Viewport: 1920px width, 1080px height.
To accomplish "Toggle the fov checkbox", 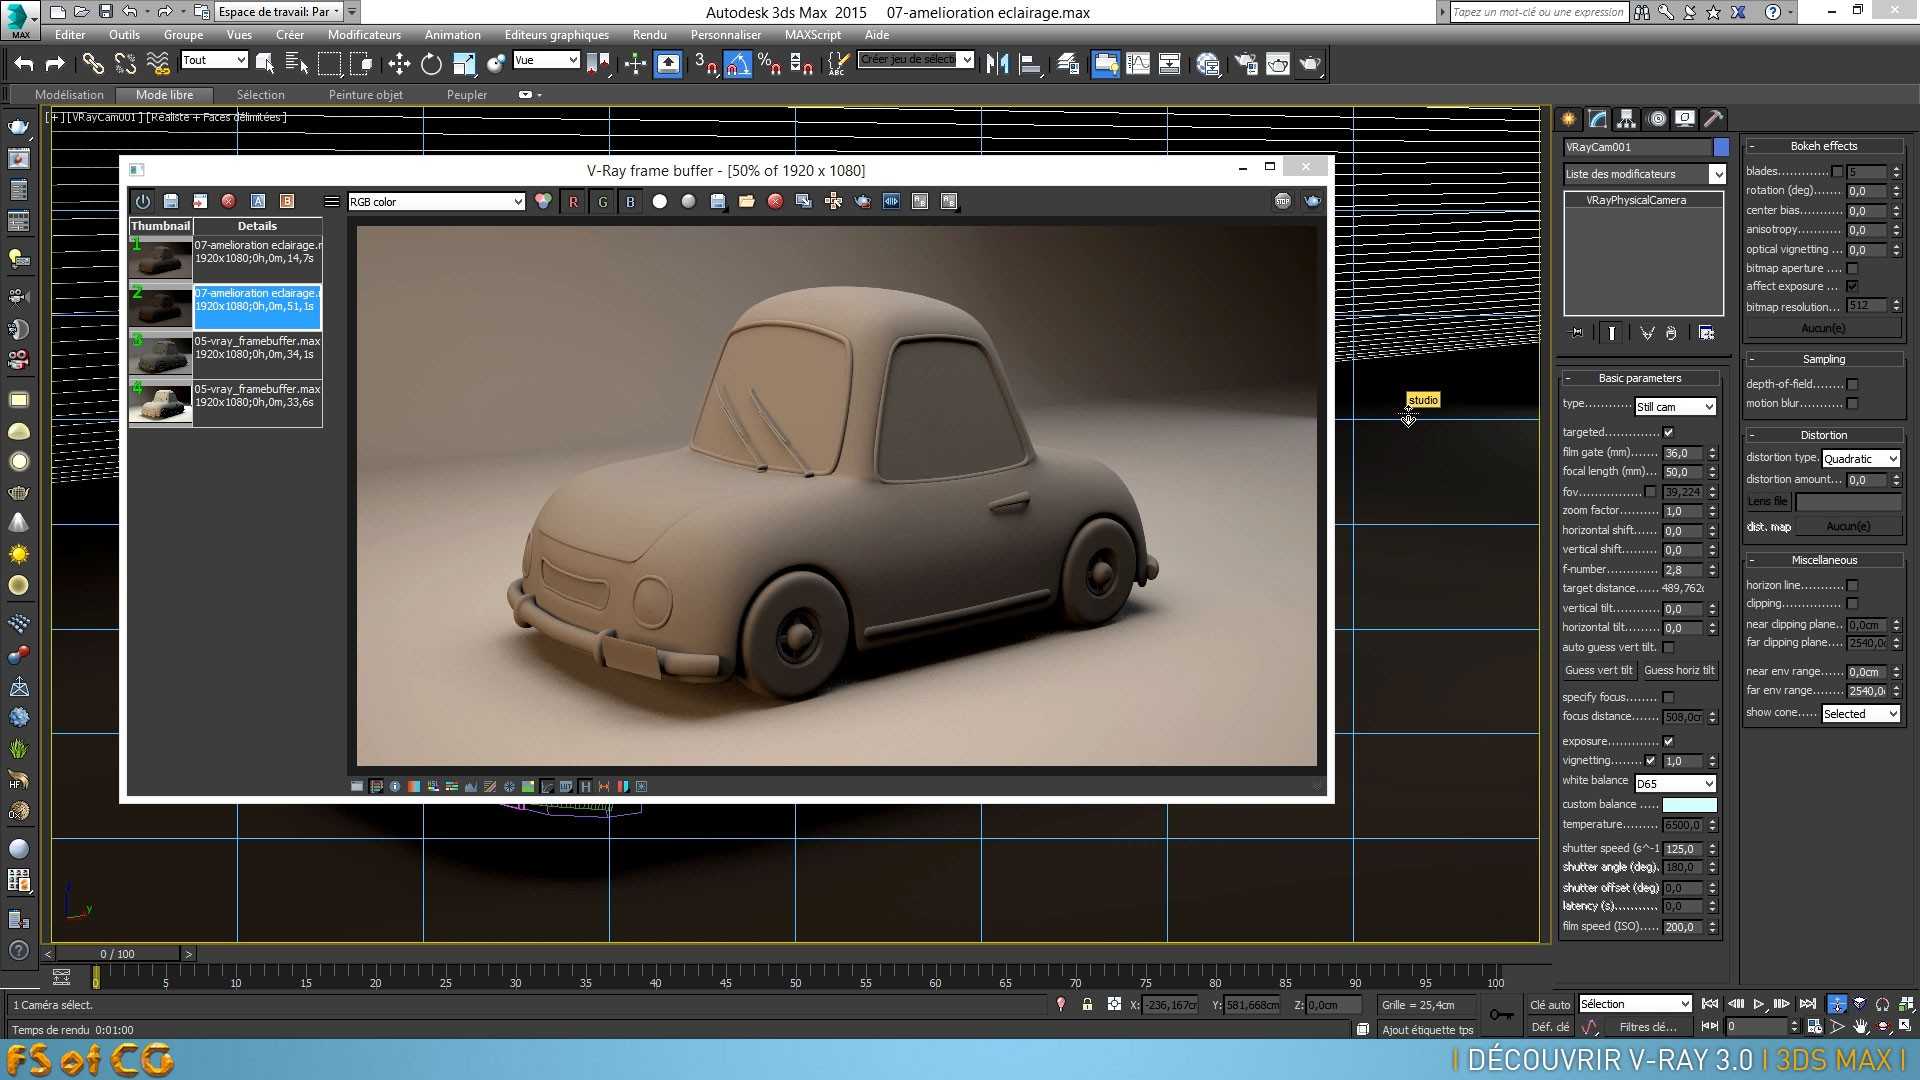I will click(x=1650, y=492).
